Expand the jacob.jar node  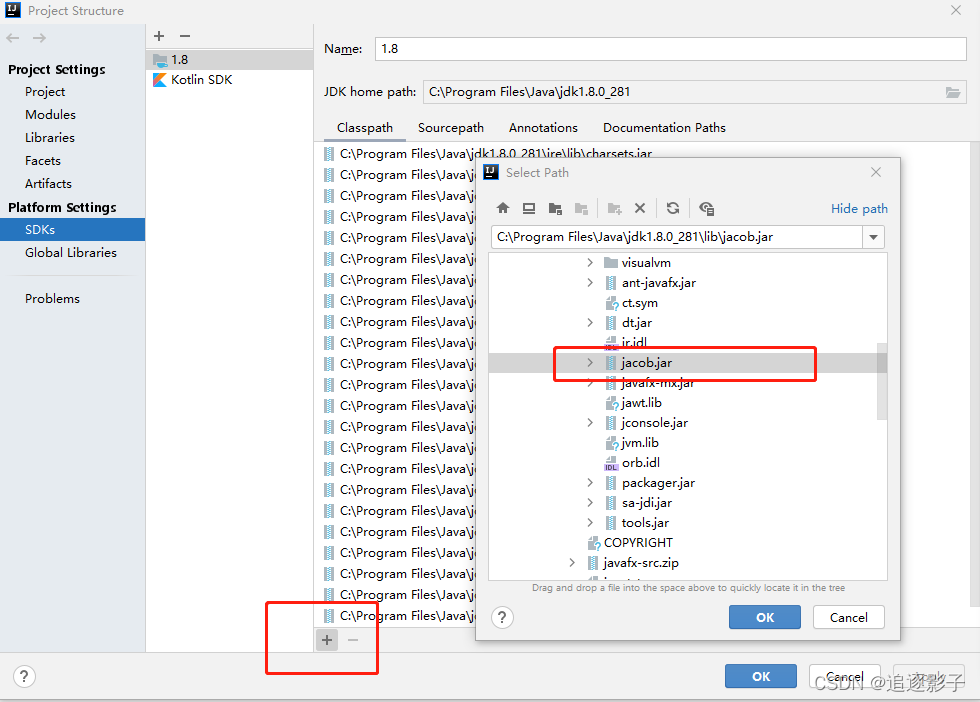pyautogui.click(x=590, y=363)
